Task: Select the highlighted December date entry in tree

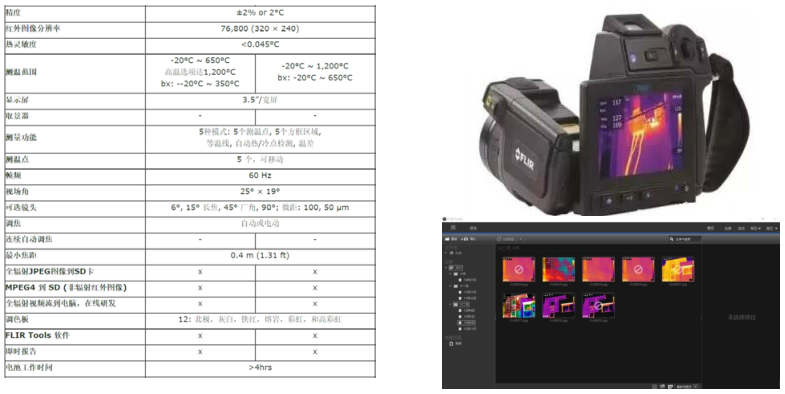Action: tap(467, 323)
